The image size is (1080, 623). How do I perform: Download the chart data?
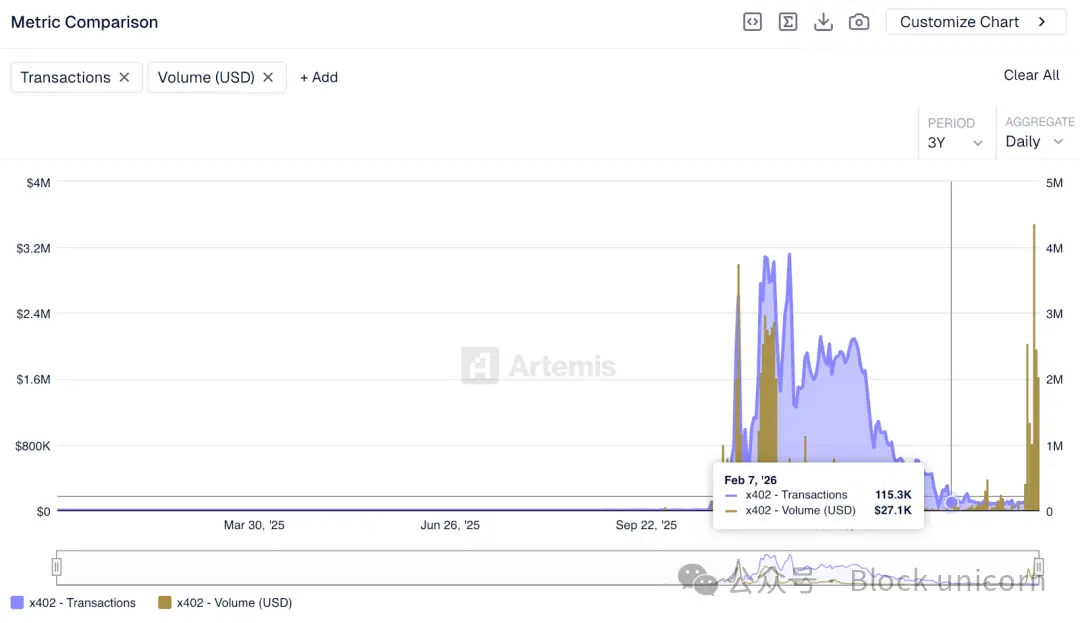823,22
